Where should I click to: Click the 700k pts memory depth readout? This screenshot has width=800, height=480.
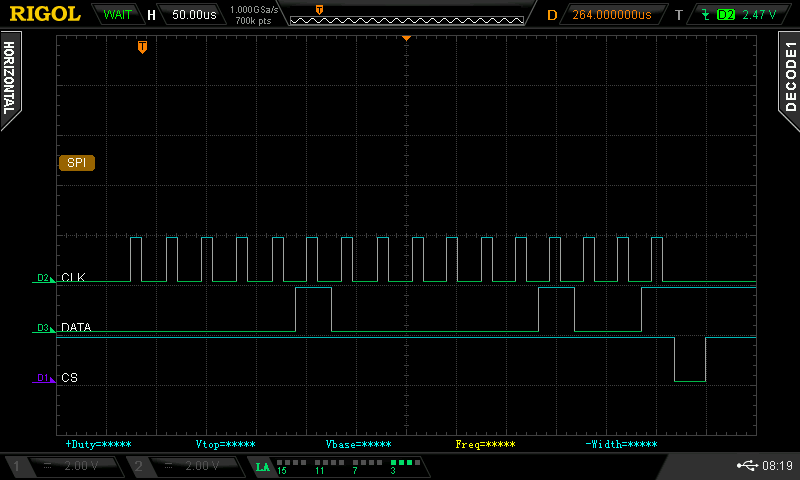253,21
